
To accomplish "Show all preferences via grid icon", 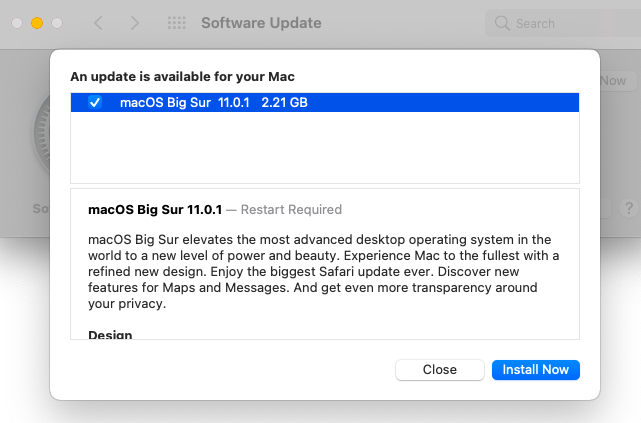I will [177, 23].
